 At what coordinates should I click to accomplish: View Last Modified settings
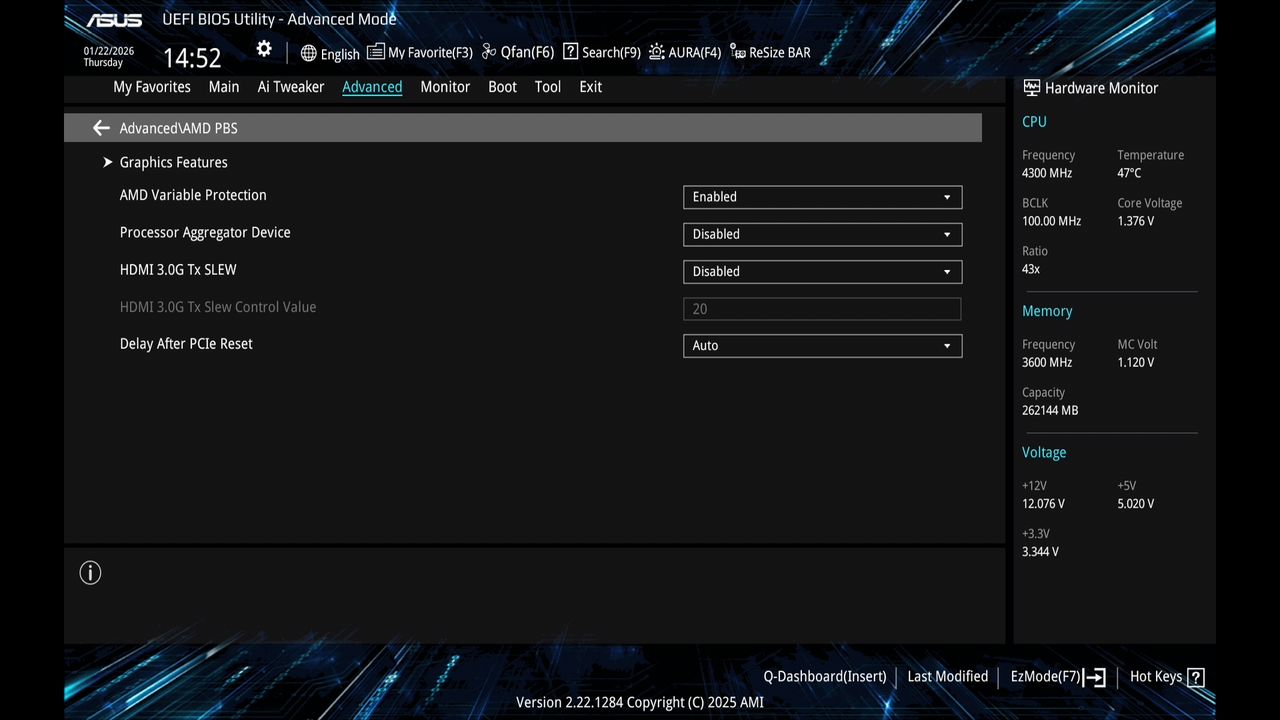[x=947, y=677]
